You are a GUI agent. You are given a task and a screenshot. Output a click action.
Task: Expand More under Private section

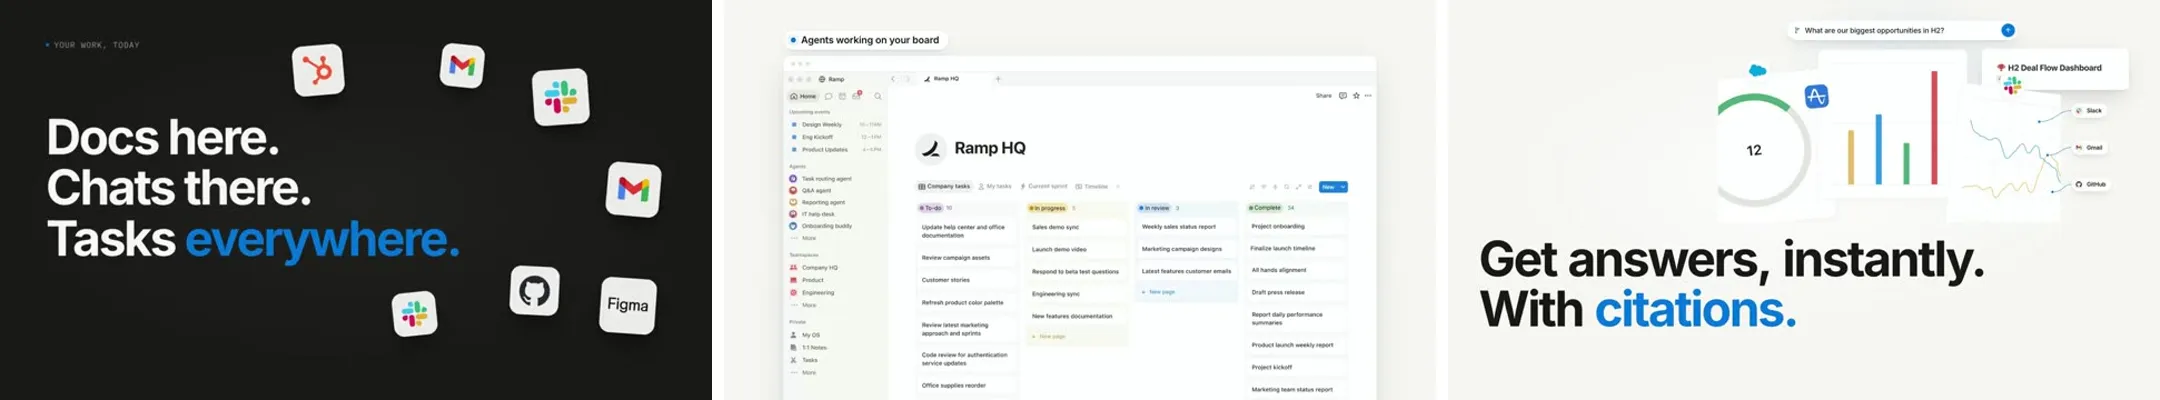(x=803, y=372)
